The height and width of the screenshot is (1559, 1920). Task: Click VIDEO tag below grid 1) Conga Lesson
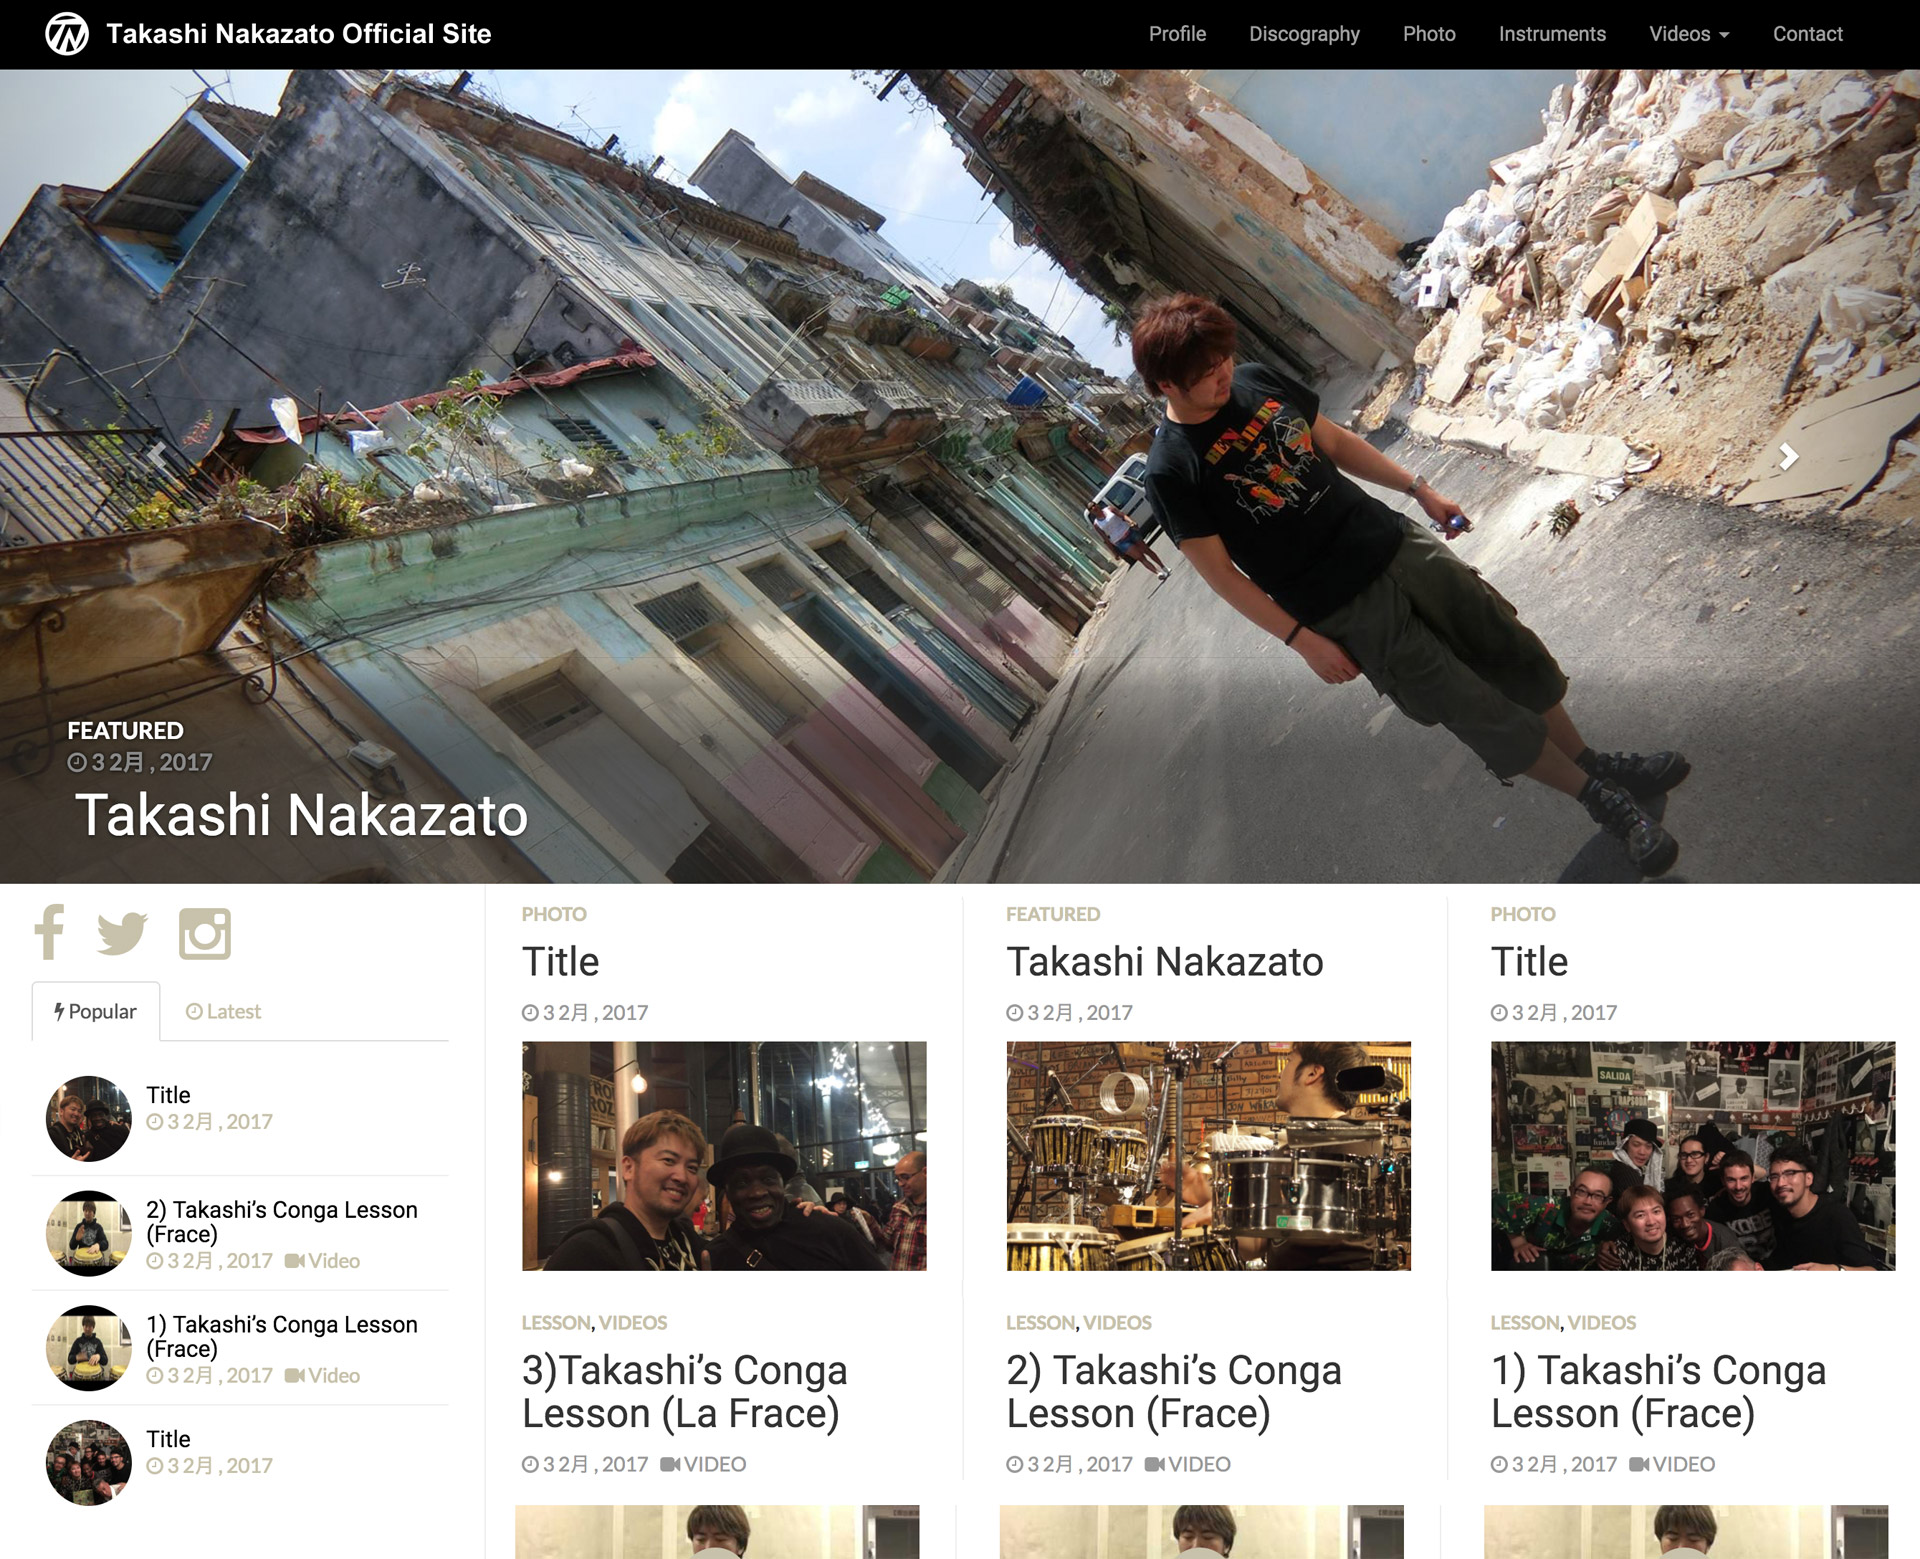[1672, 1464]
